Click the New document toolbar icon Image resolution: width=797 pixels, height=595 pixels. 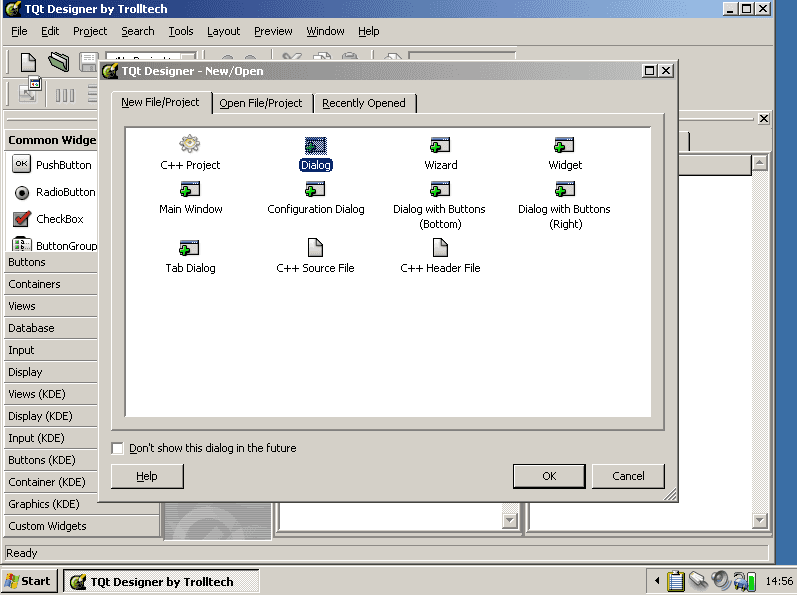click(28, 62)
